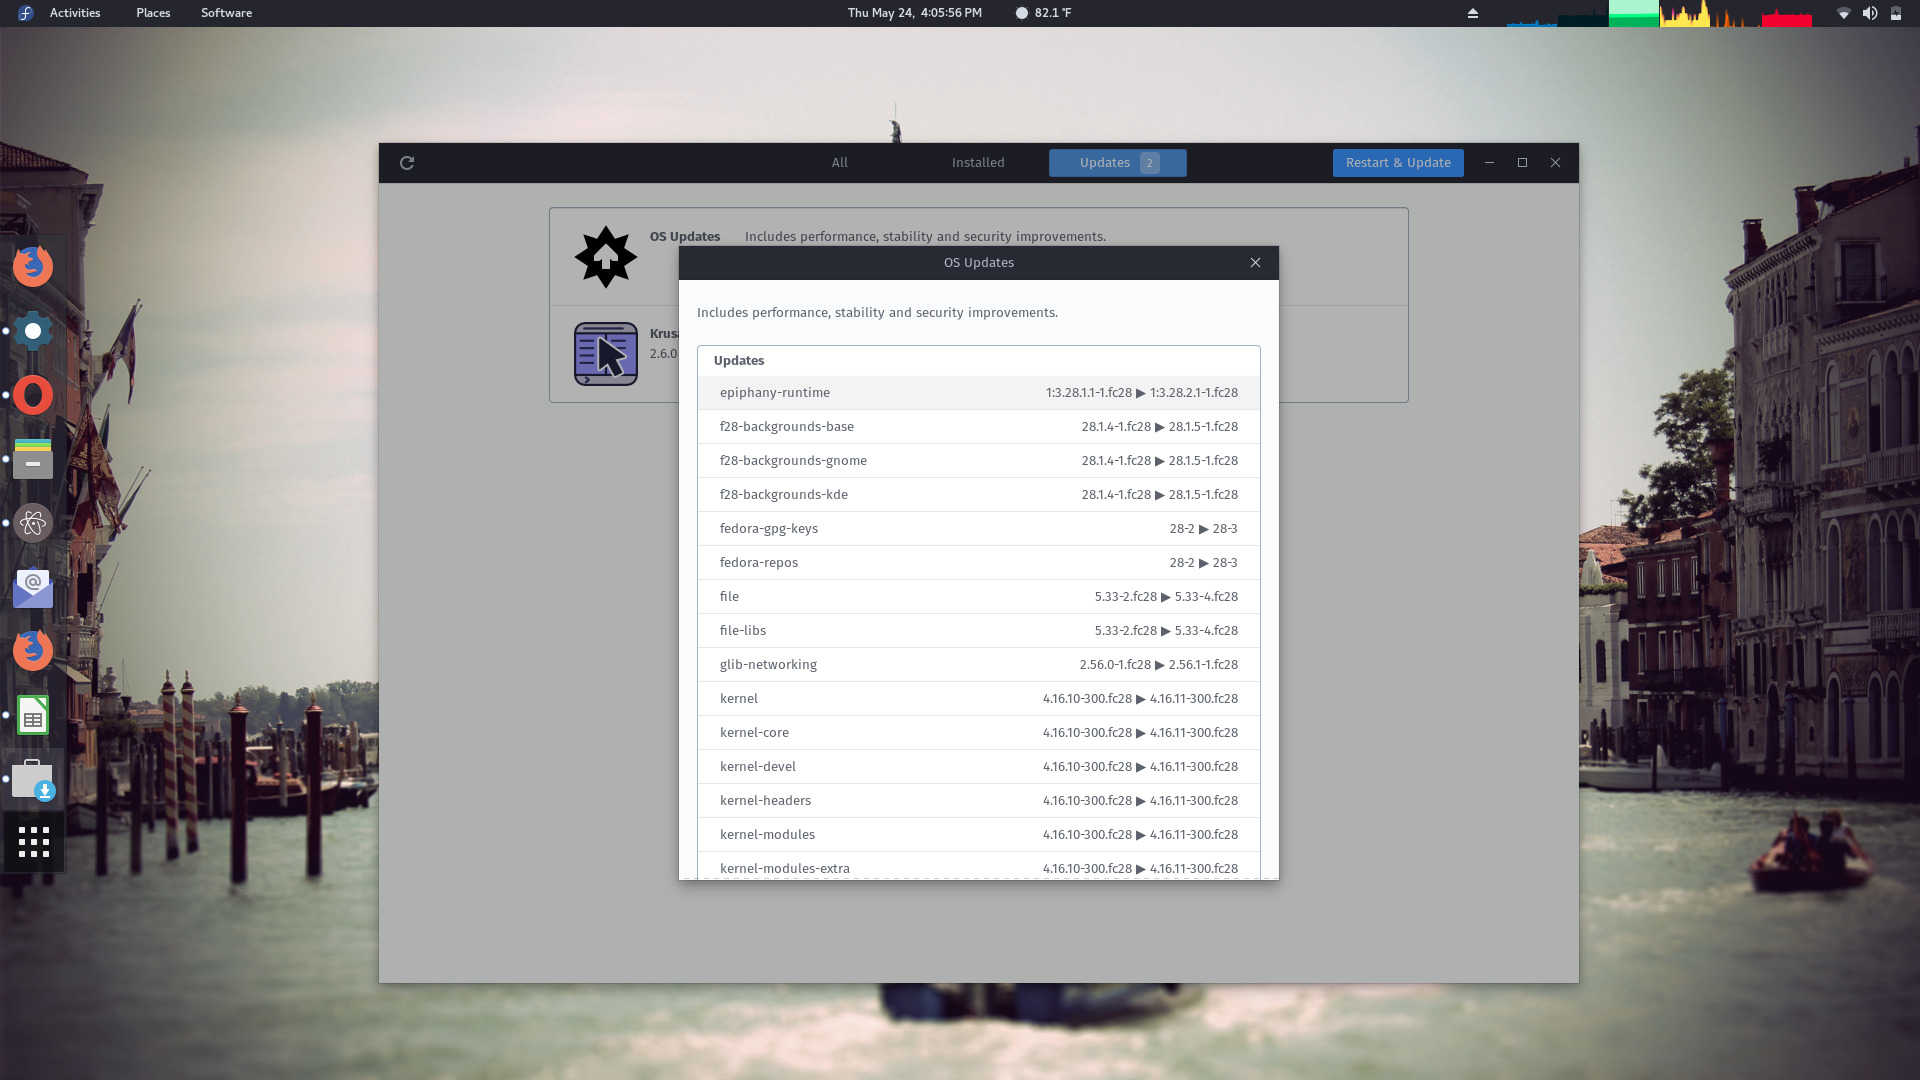
Task: Select the kernel-modules-extra row
Action: (979, 866)
